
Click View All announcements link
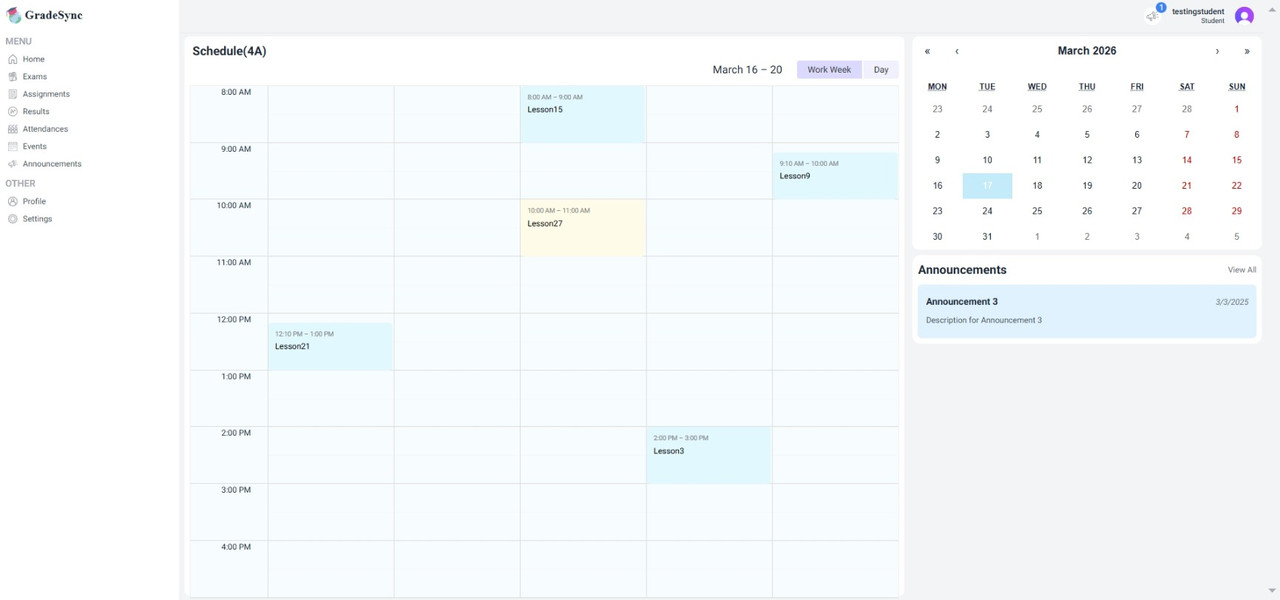pos(1242,270)
